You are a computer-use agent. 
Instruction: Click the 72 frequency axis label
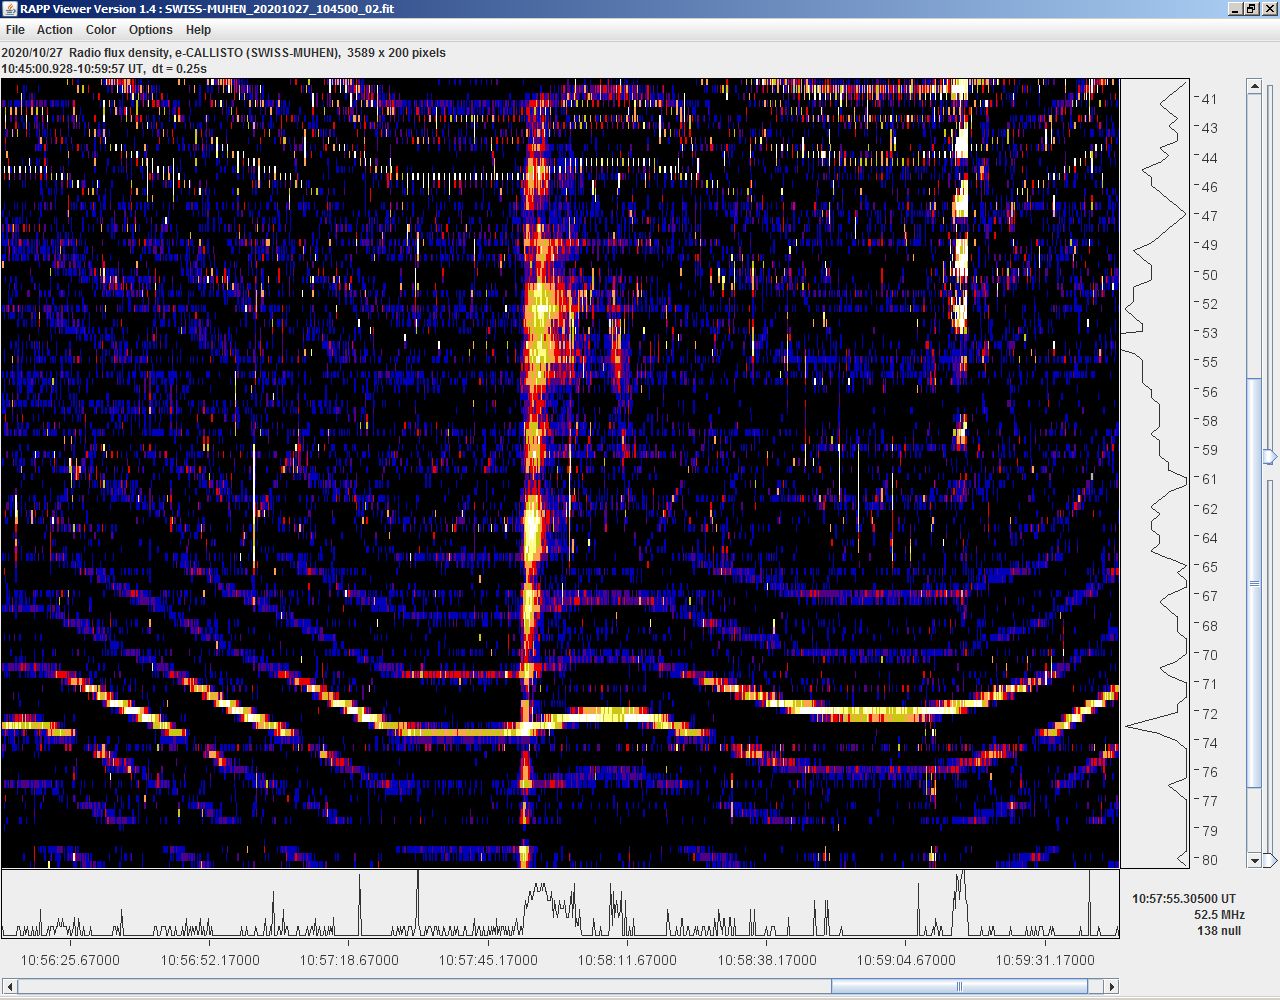1209,714
